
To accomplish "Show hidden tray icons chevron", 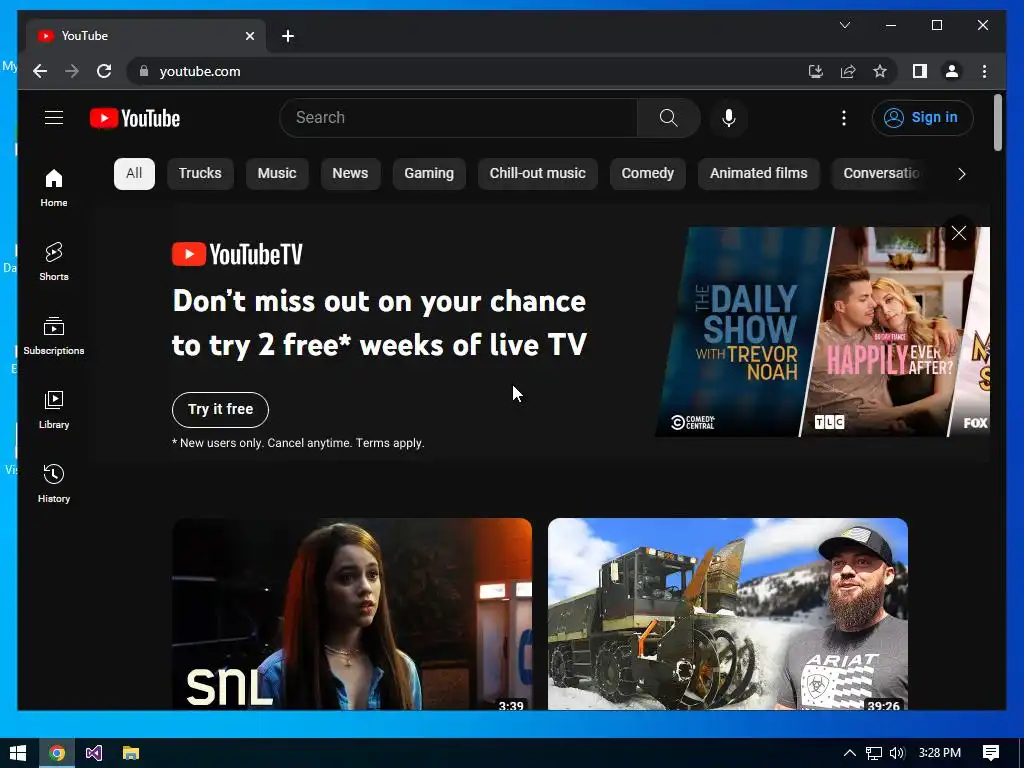I will pyautogui.click(x=849, y=753).
